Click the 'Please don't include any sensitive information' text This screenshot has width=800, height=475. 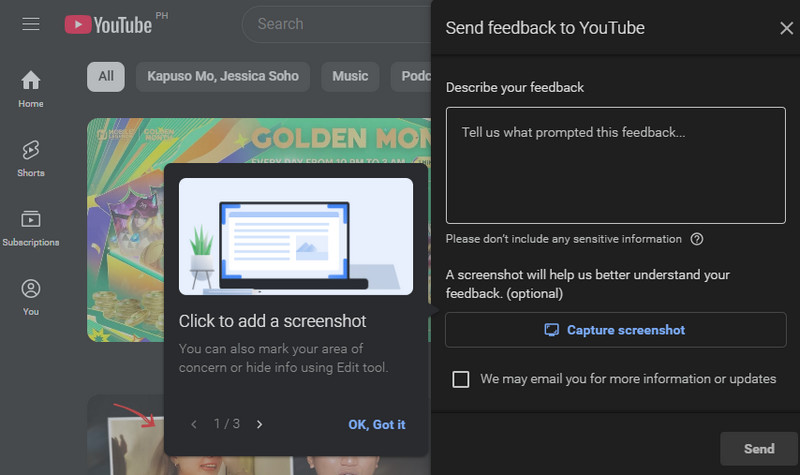564,239
